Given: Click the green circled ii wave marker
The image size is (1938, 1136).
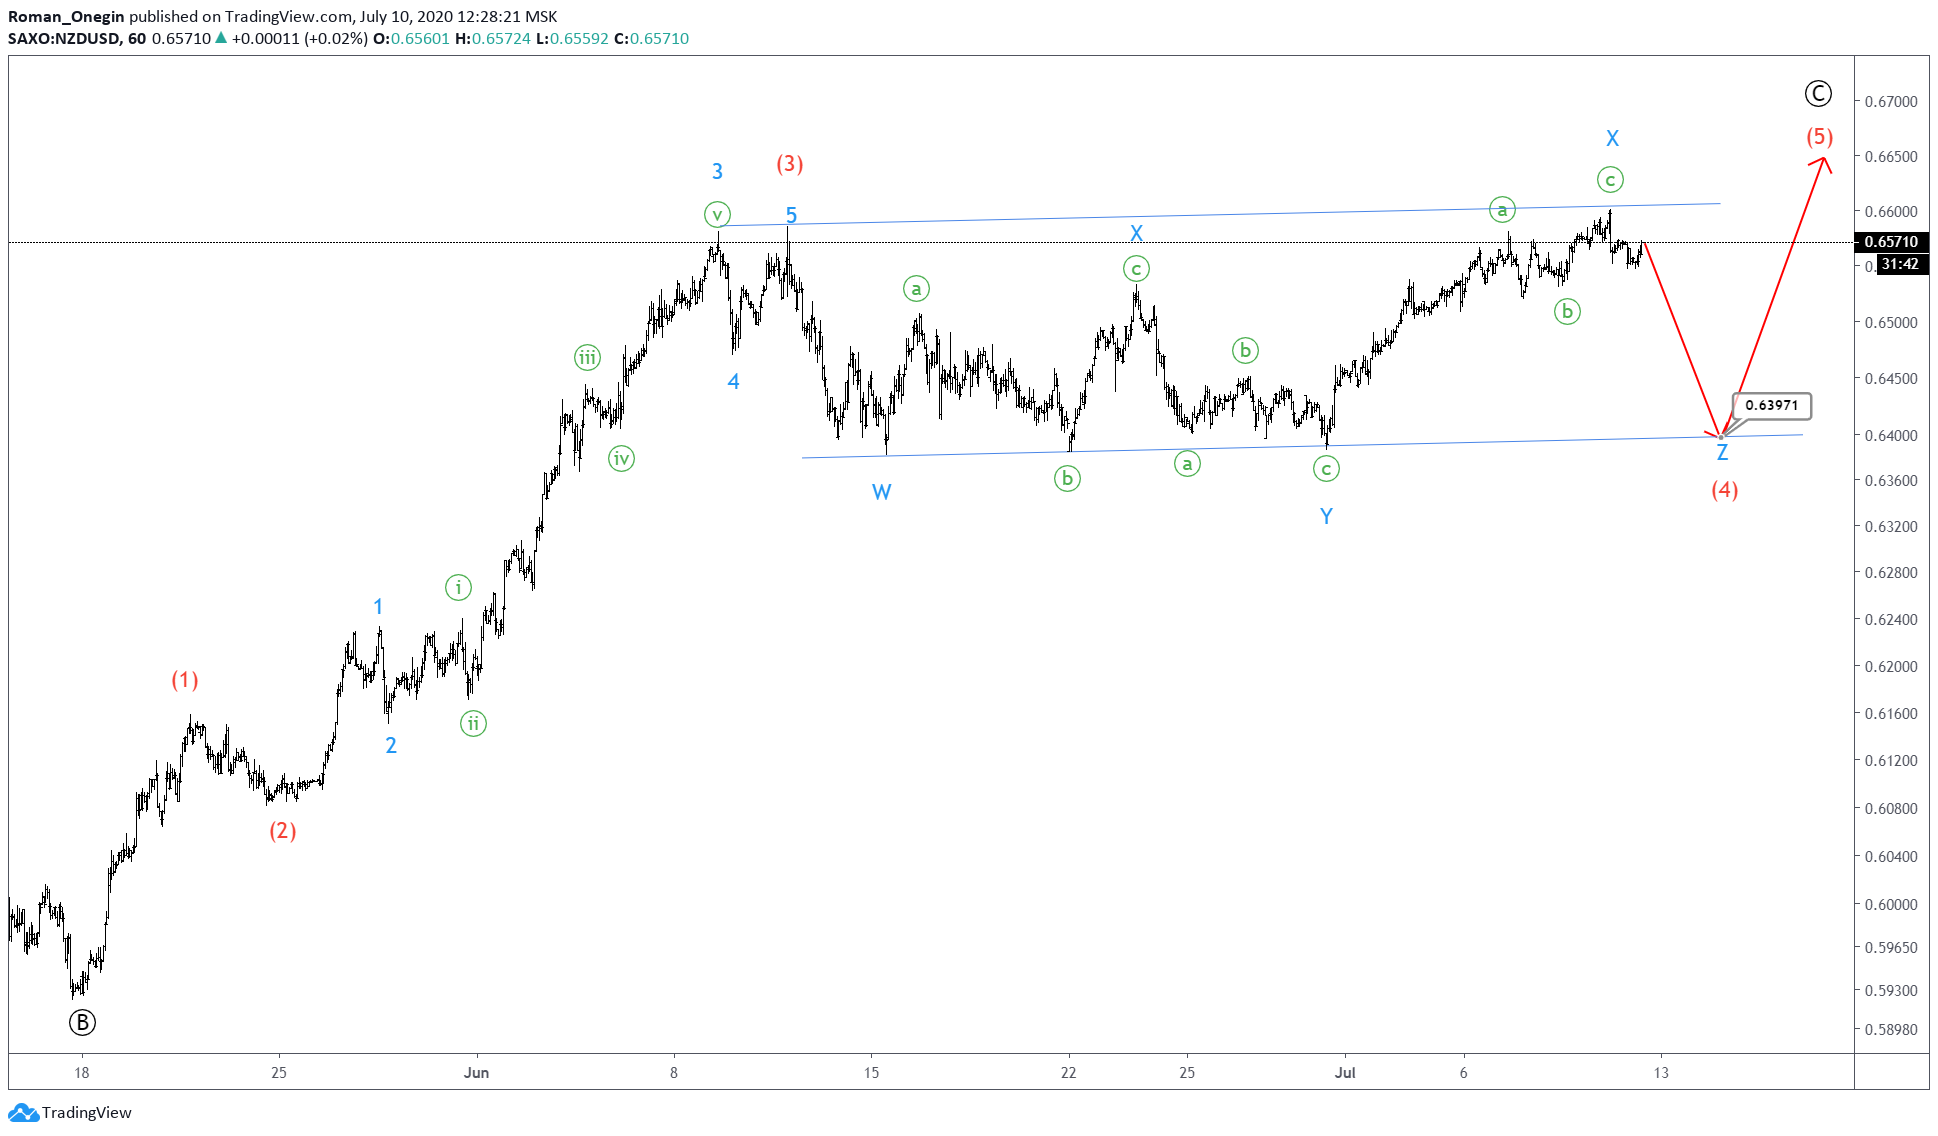Looking at the screenshot, I should coord(473,723).
